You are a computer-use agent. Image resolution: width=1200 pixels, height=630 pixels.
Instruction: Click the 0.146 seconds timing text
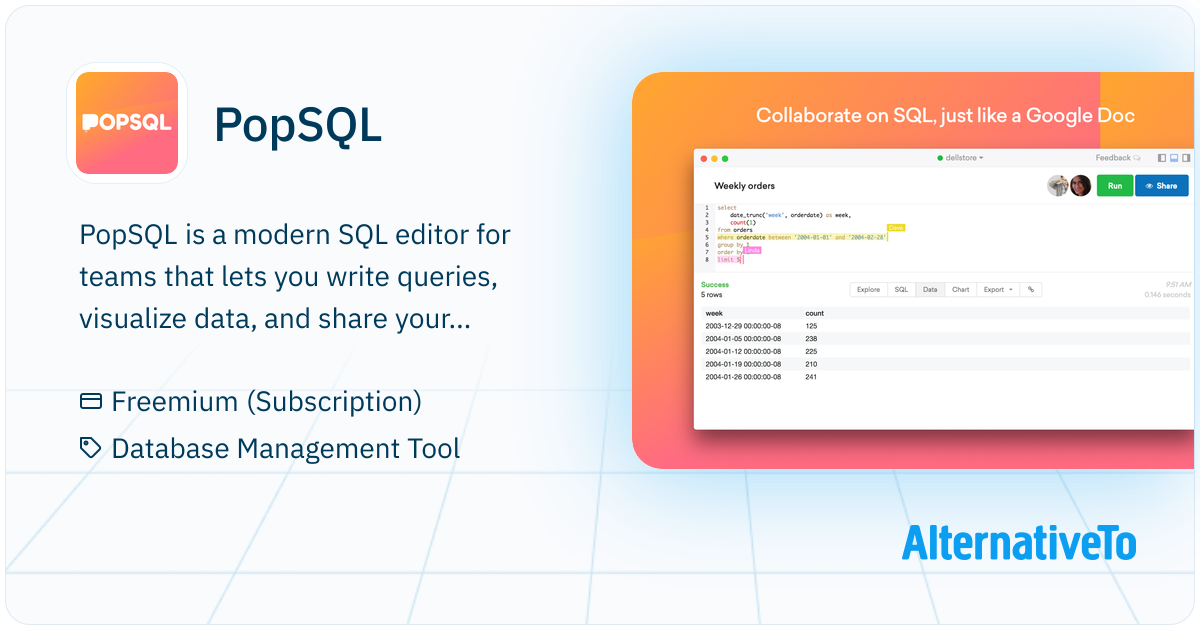[x=1168, y=295]
